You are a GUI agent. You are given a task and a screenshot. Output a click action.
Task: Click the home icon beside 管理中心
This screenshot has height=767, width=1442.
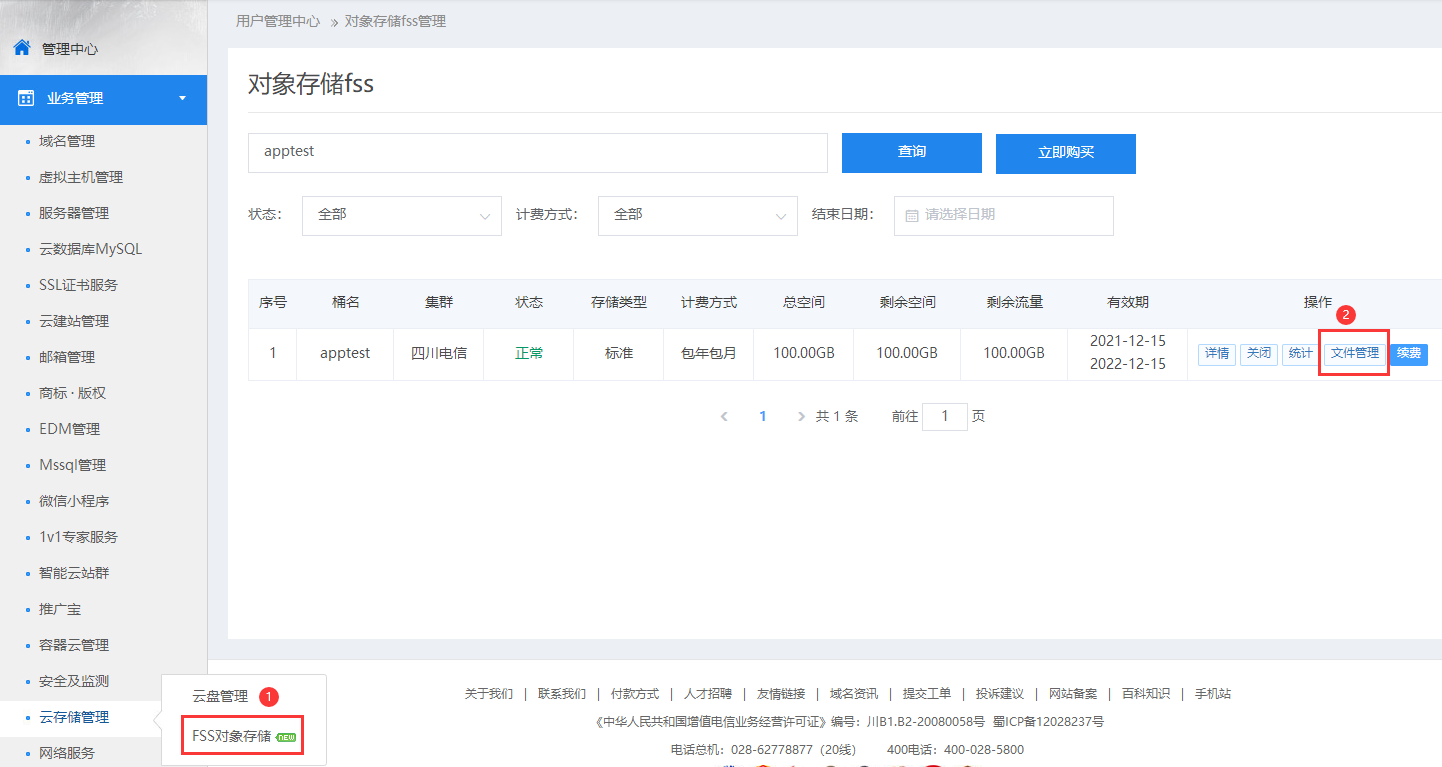tap(22, 48)
